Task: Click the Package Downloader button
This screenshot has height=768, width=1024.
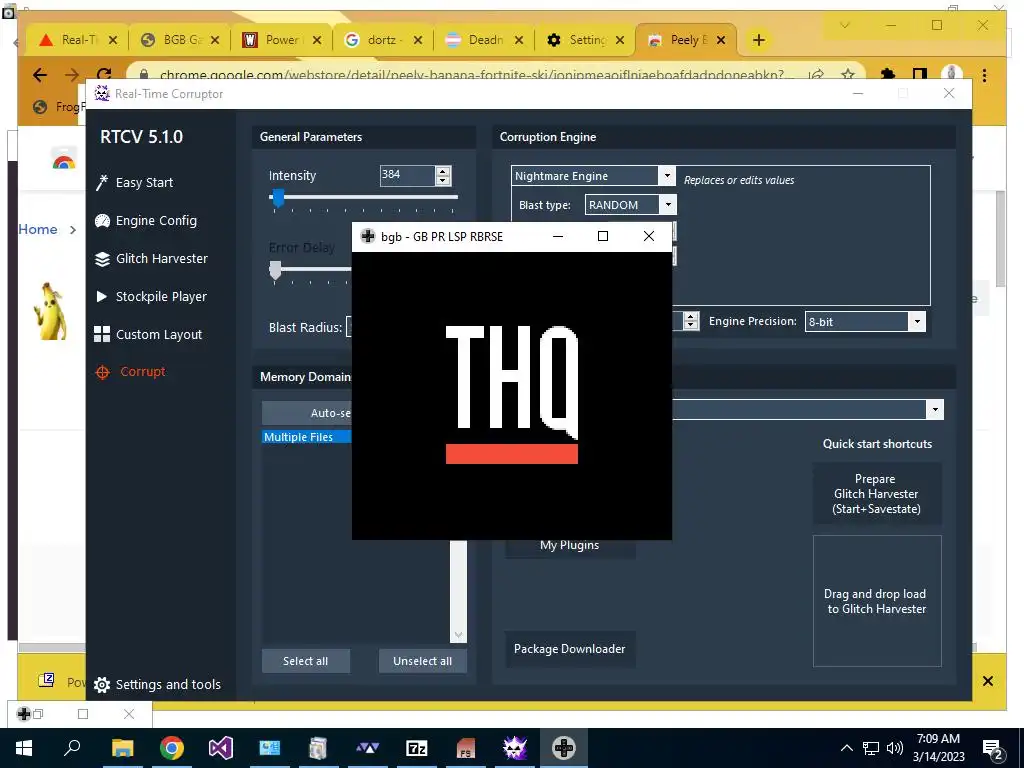Action: click(570, 649)
